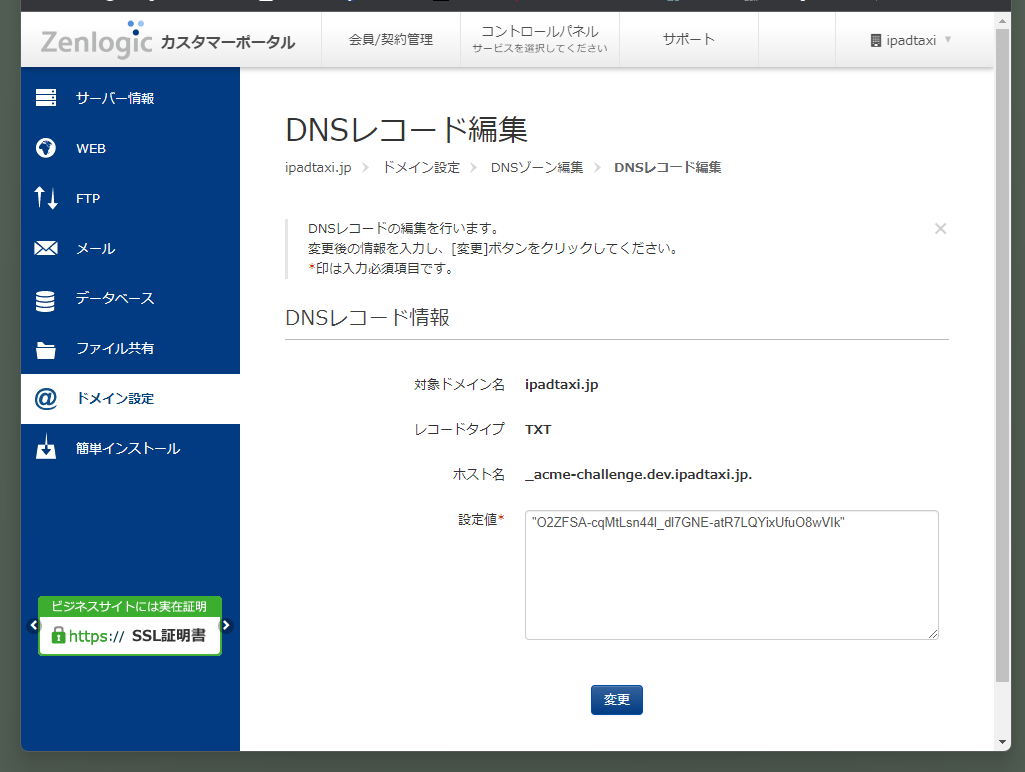Click host name _acme-challenge.dev.ipadtaxi.jp. text
Screen dimensions: 1025x772
point(639,475)
